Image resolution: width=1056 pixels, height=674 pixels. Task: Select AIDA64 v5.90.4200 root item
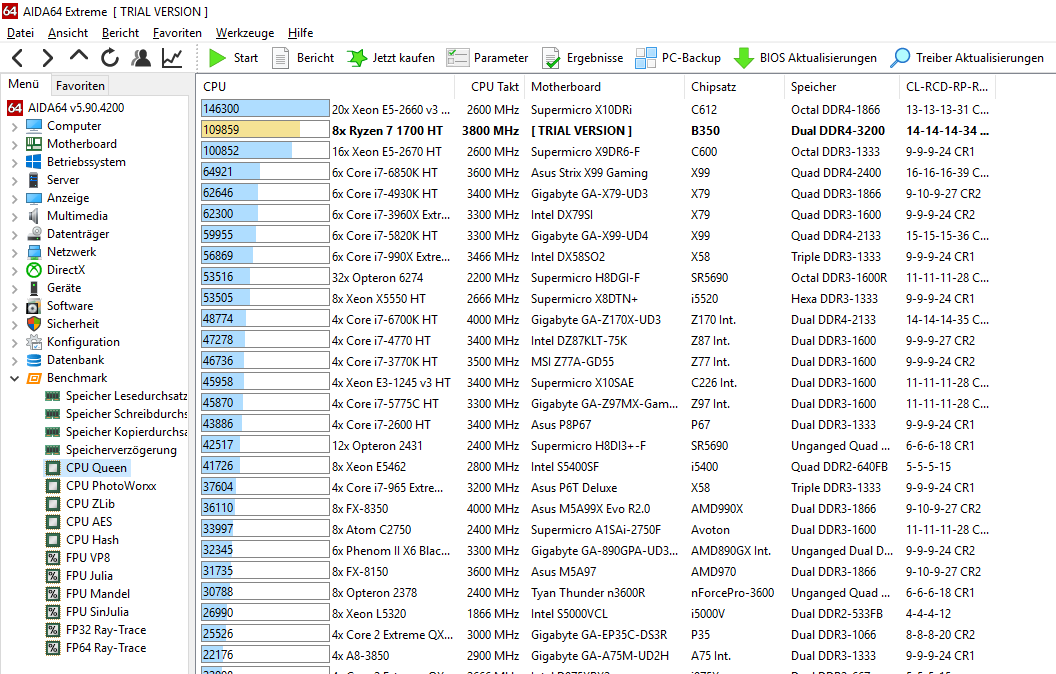[x=66, y=108]
